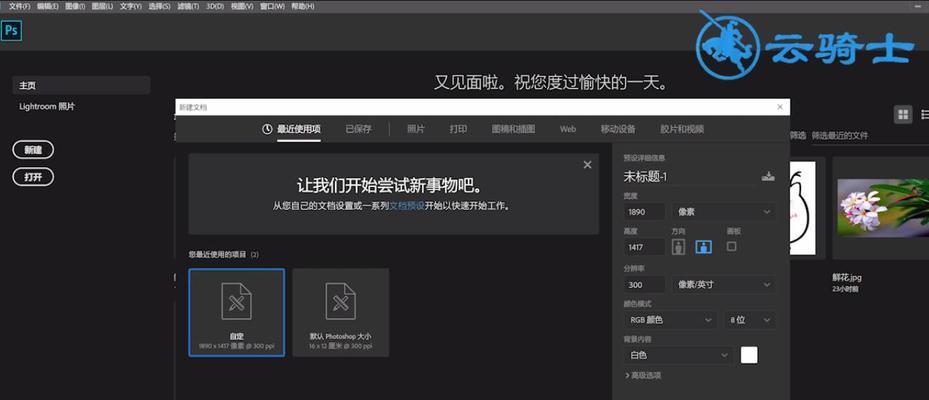Switch to the 打印 tab
The height and width of the screenshot is (400, 929).
[458, 129]
